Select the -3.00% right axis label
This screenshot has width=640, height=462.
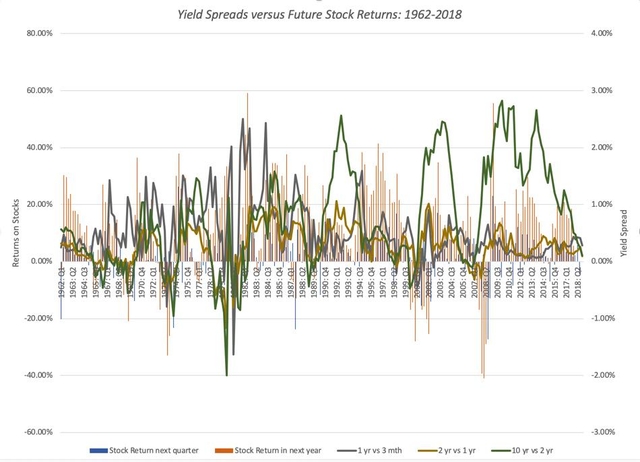point(598,432)
